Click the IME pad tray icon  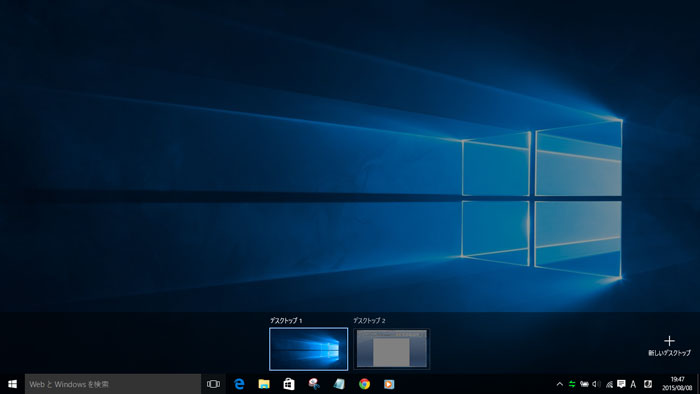pyautogui.click(x=648, y=384)
